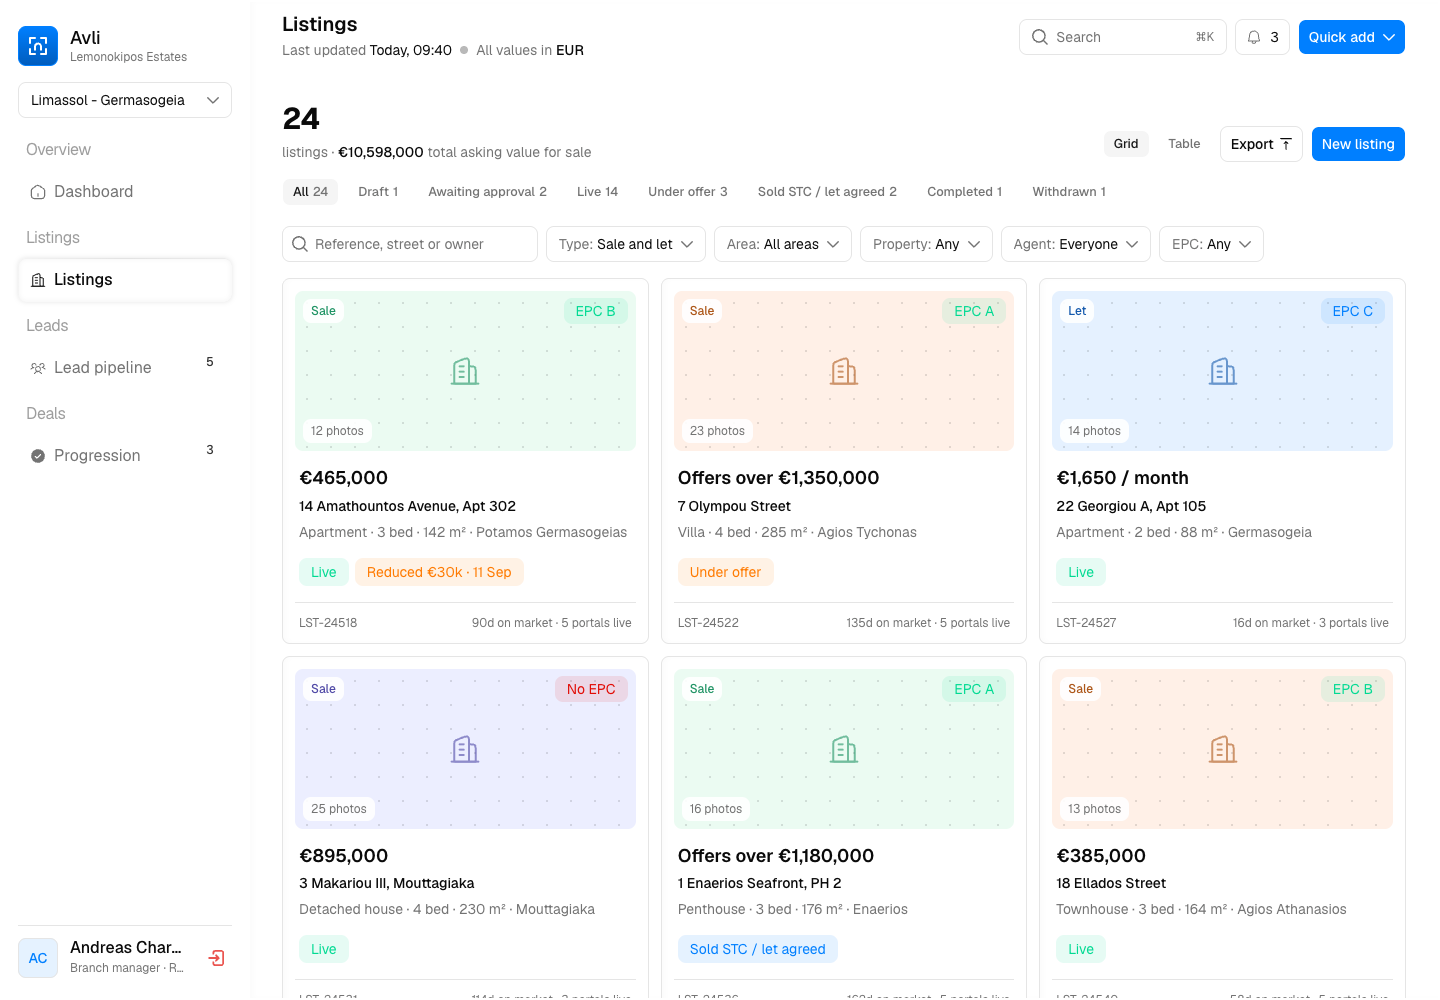
Task: Select the Completed 1 tab
Action: pos(964,192)
